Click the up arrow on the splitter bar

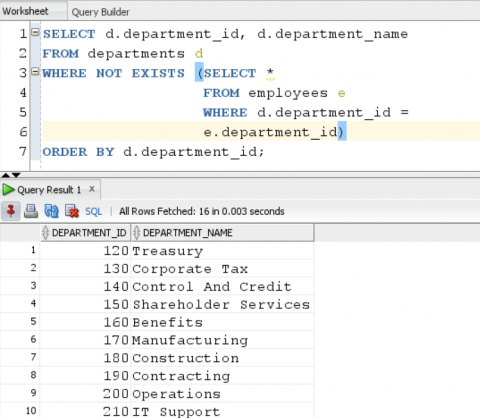pos(6,175)
